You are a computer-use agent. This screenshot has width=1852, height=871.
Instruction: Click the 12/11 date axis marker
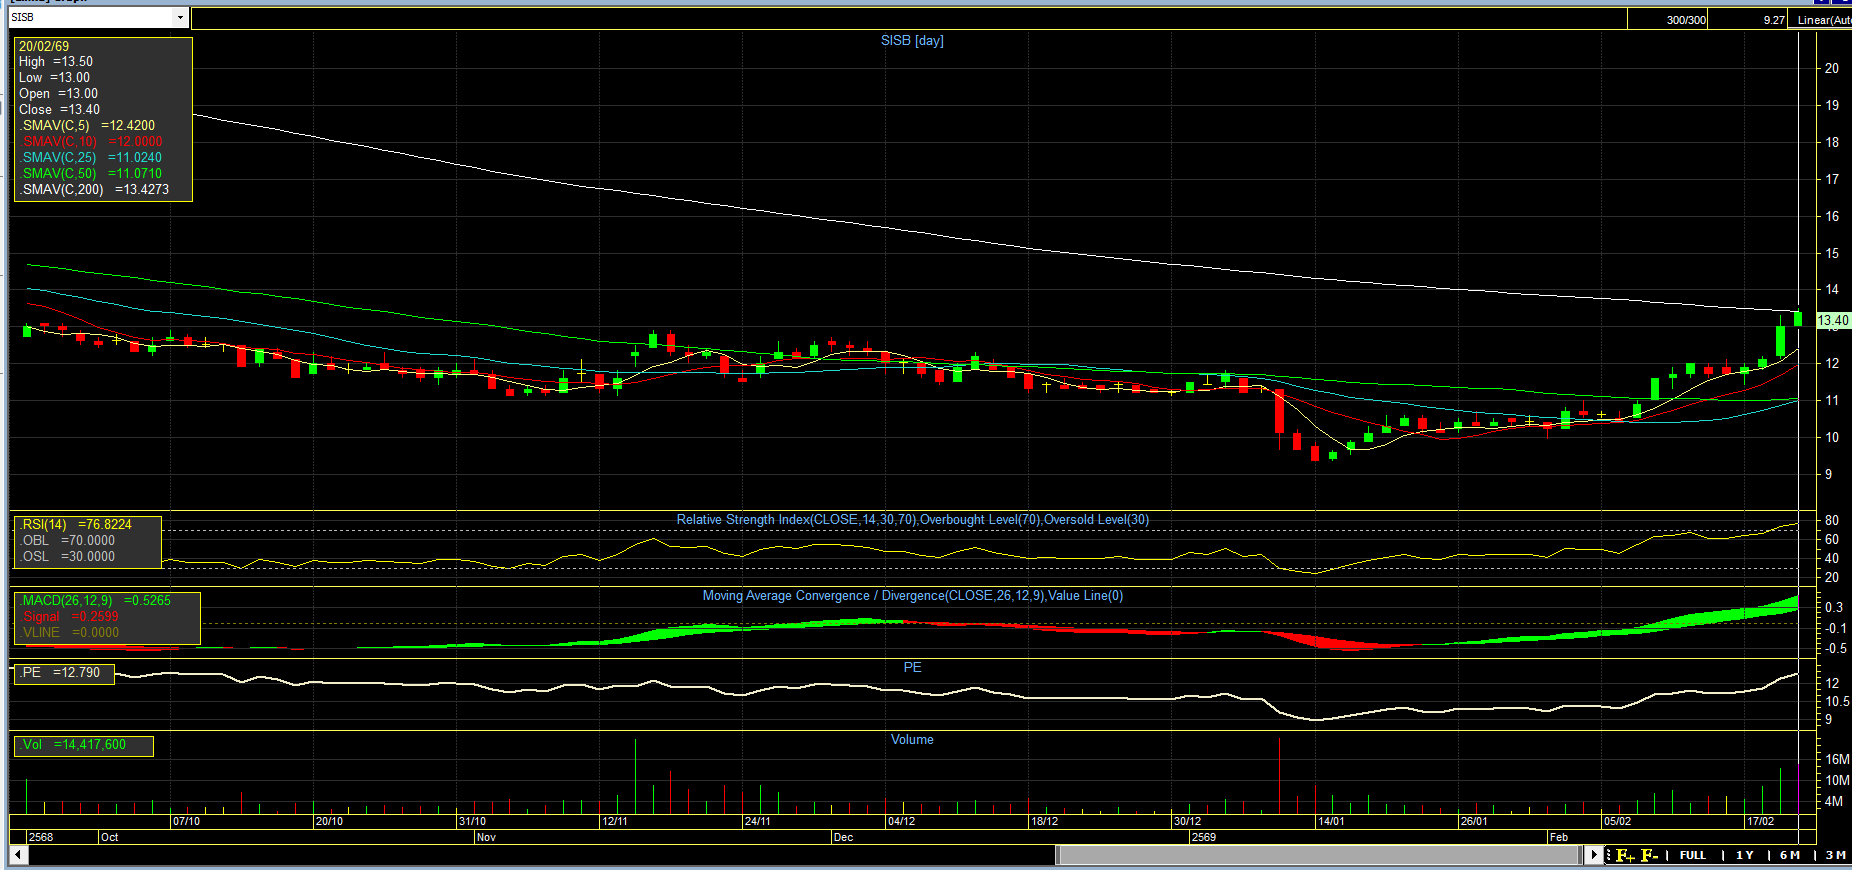click(615, 821)
